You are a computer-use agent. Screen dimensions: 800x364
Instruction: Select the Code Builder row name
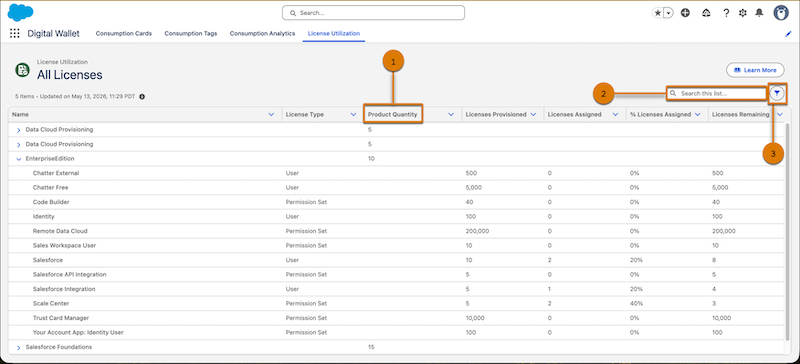[x=51, y=202]
